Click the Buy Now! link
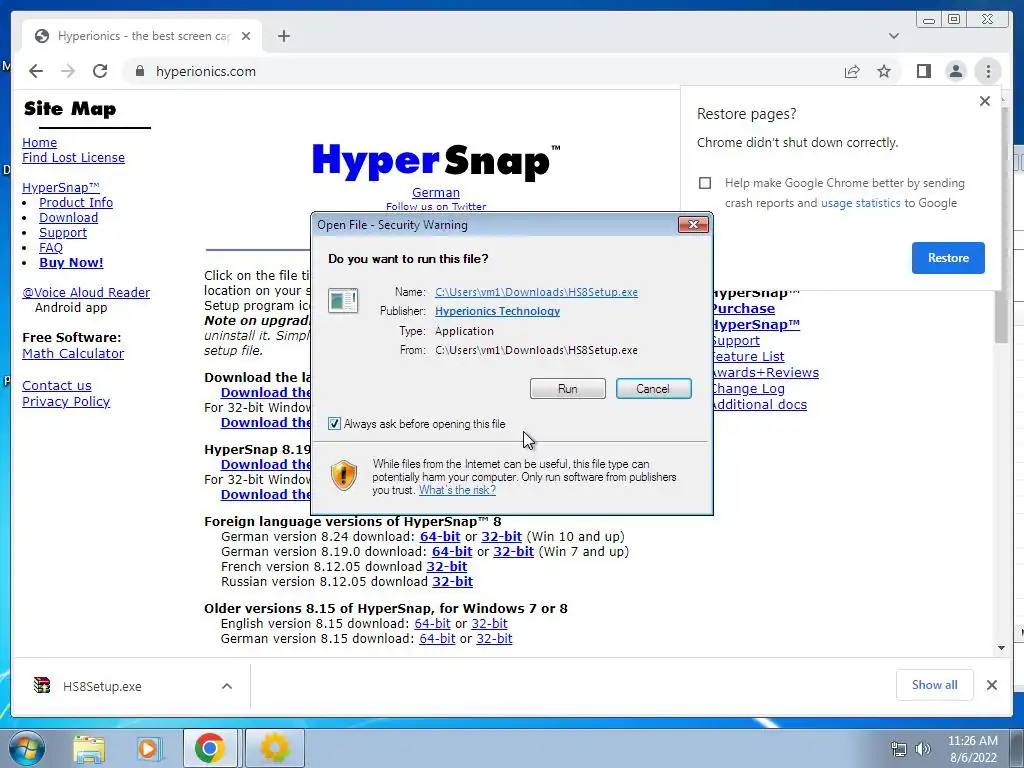Screen dimensions: 1024x768 (x=71, y=263)
